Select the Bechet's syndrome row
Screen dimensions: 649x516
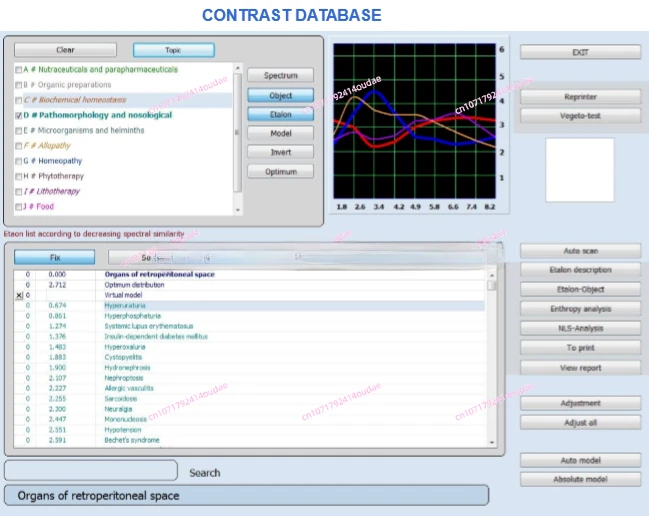pos(250,440)
